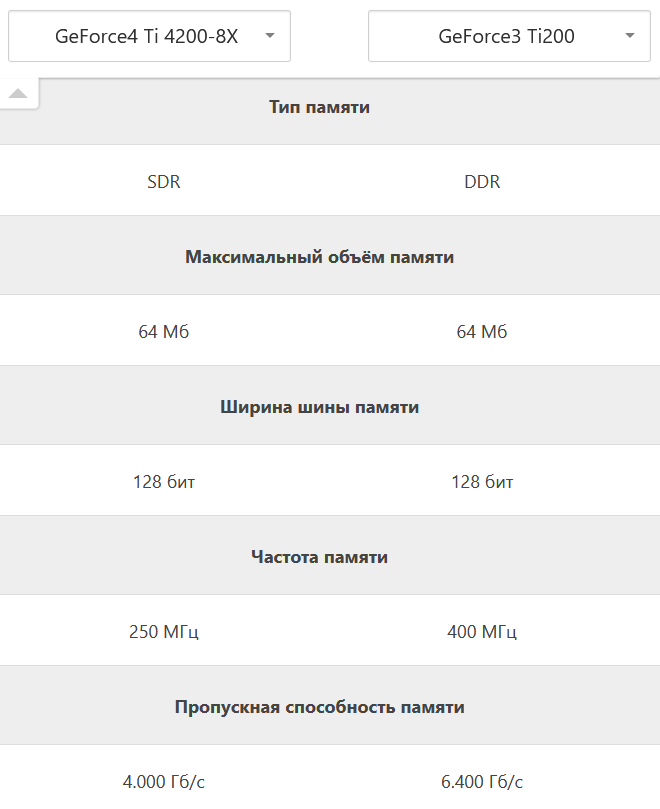The image size is (660, 809).
Task: Open the GeForce4 Ti 4200-8X dropdown
Action: point(149,36)
